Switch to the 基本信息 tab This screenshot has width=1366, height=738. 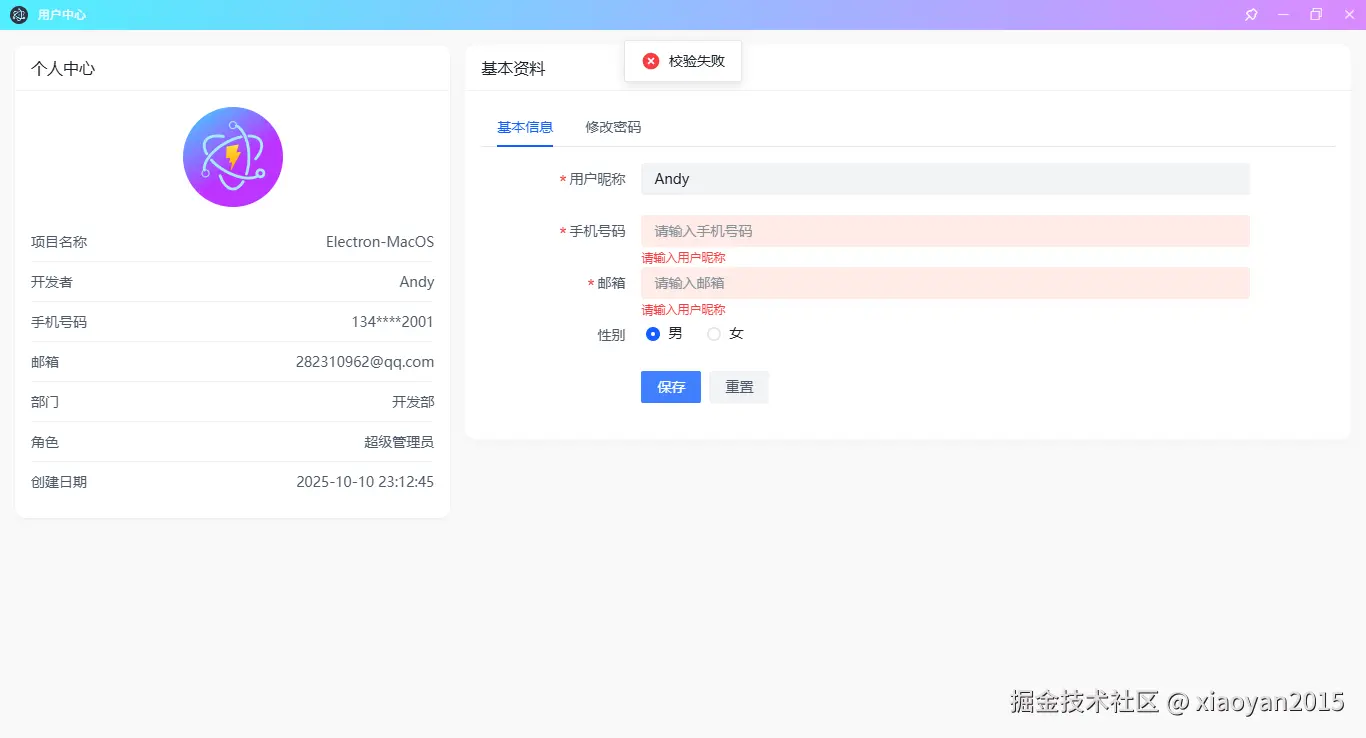point(525,127)
